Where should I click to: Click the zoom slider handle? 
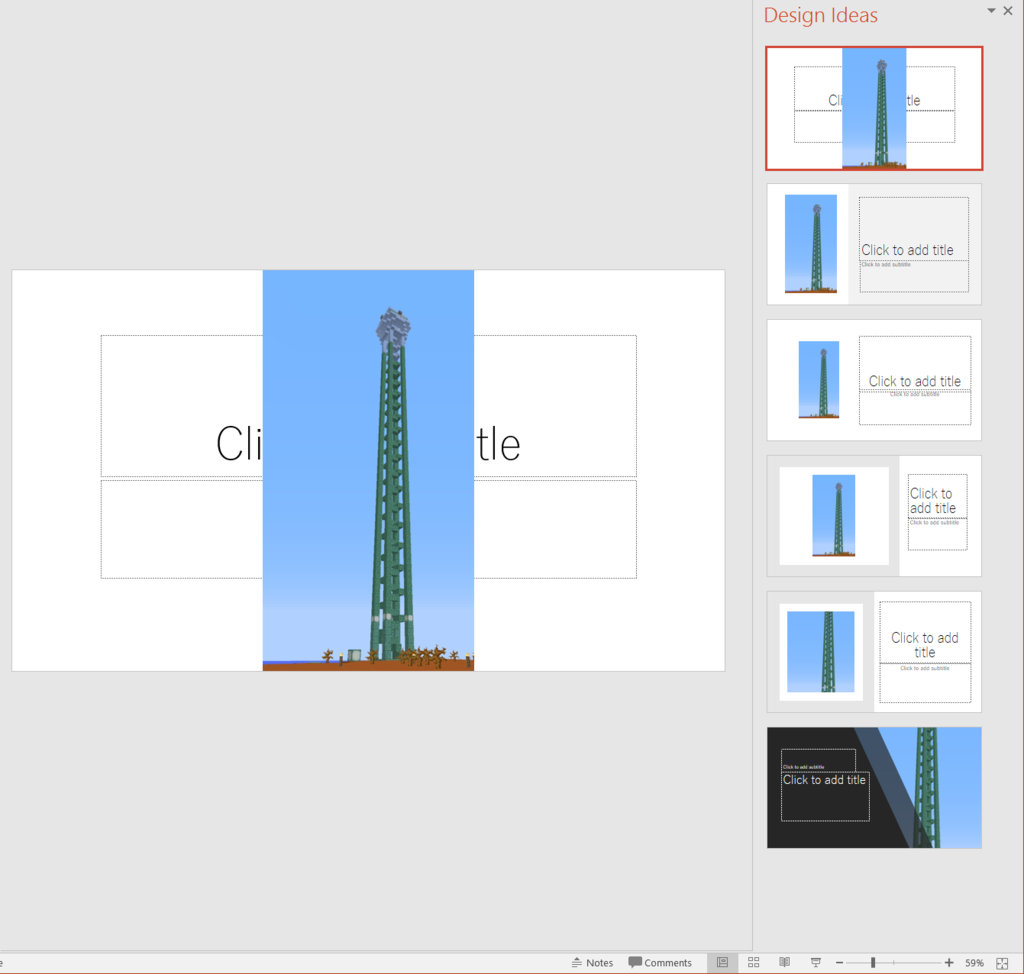coord(872,963)
